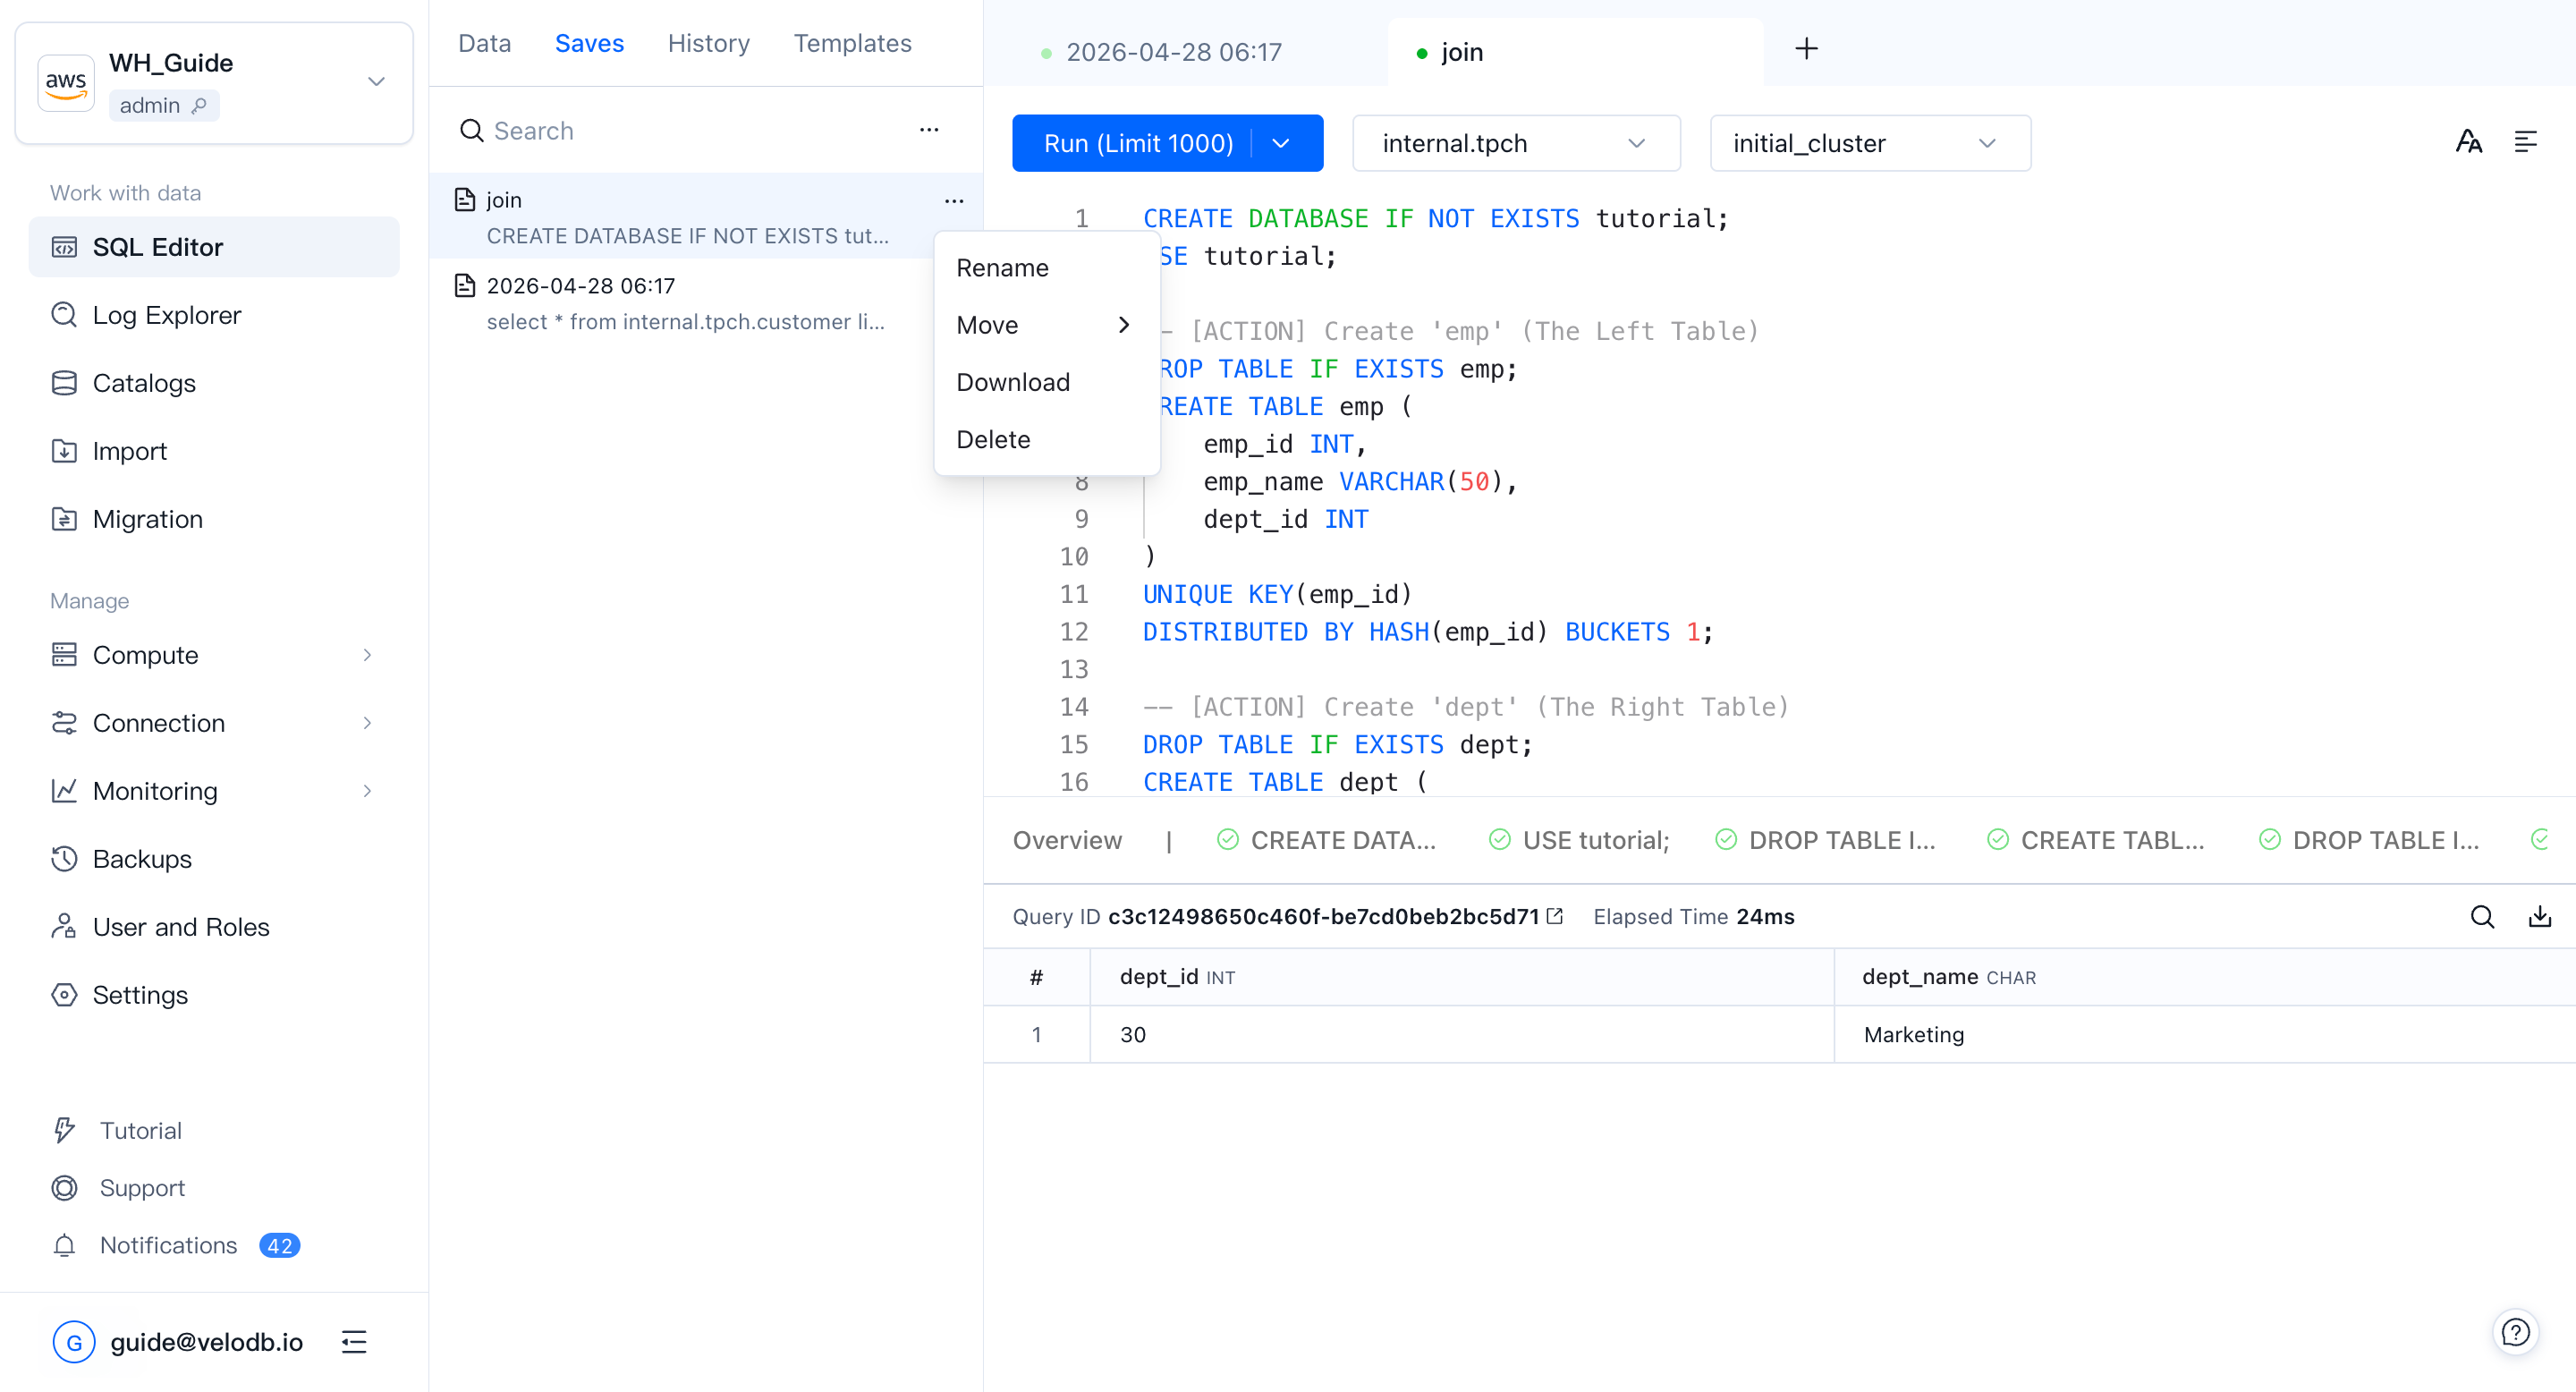Run the query with 1000 limit
The height and width of the screenshot is (1392, 2576).
(1136, 143)
